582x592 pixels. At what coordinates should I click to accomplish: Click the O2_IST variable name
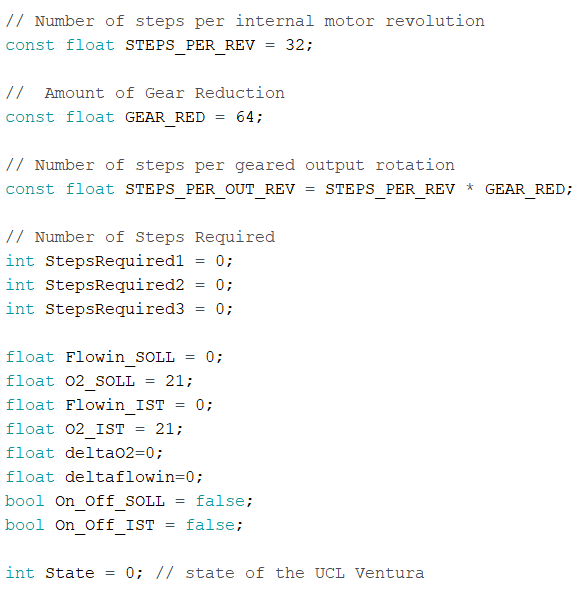[95, 430]
